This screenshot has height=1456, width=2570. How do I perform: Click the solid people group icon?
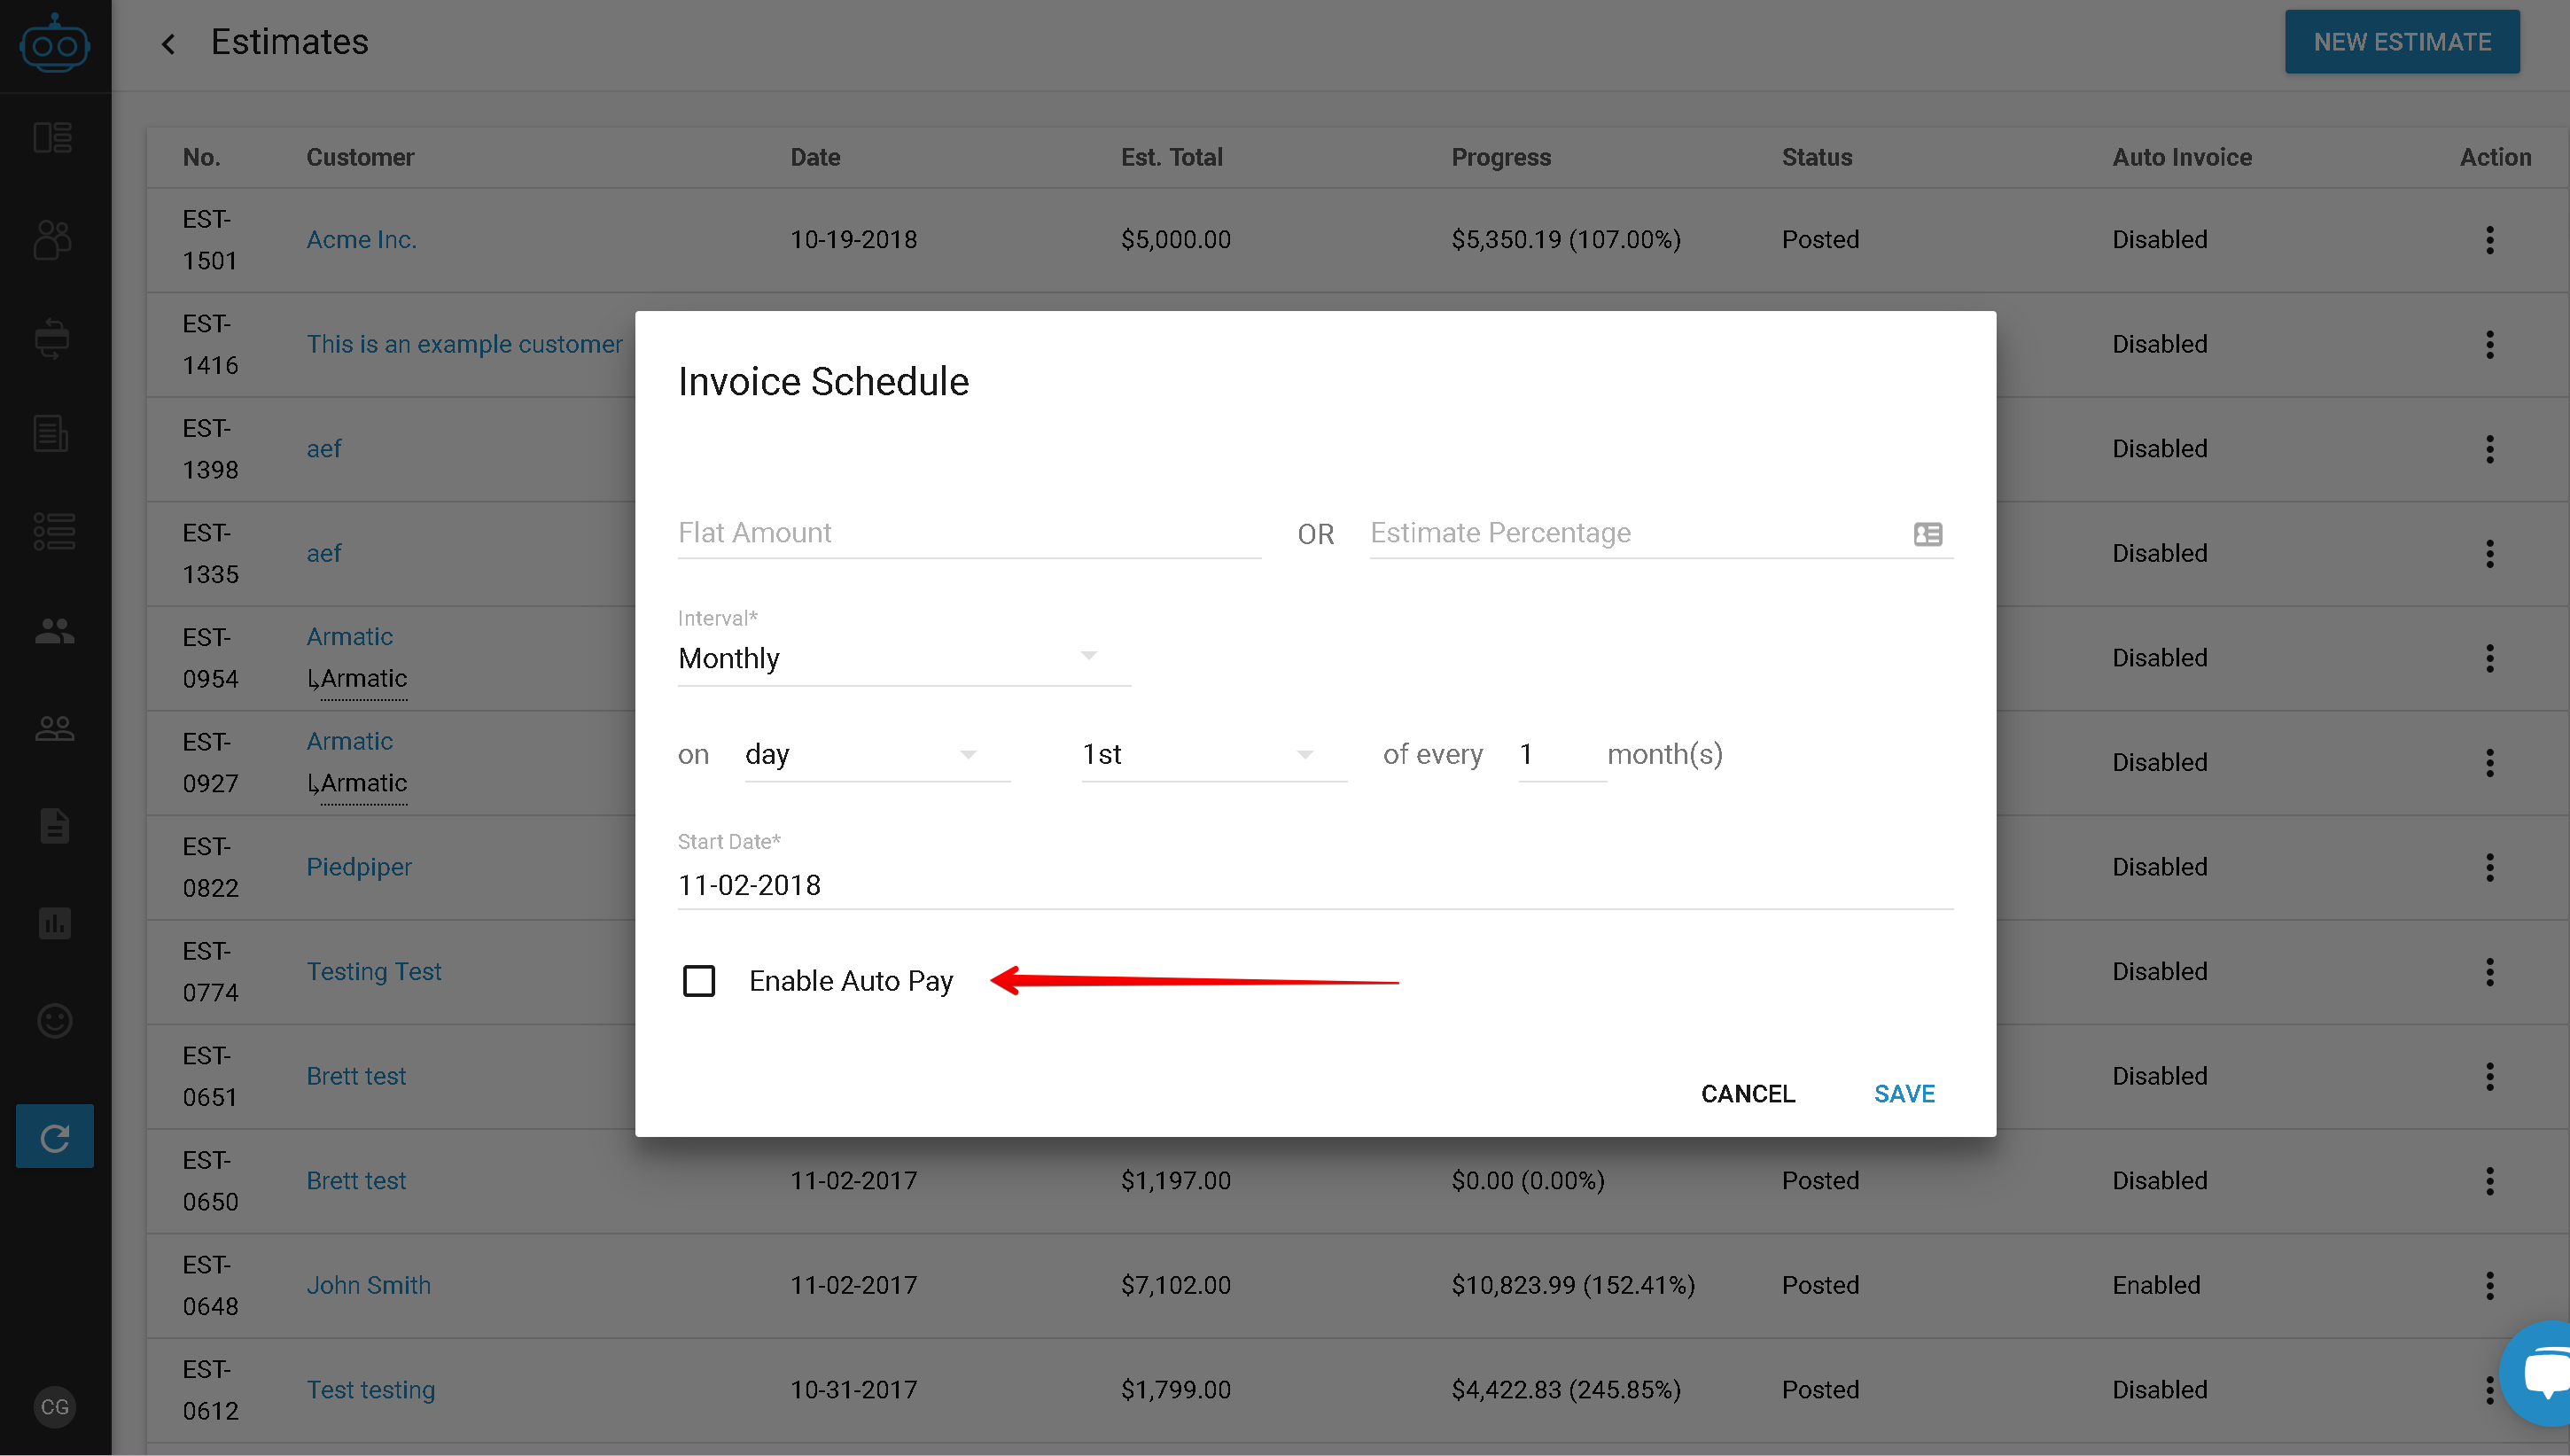pos(55,631)
